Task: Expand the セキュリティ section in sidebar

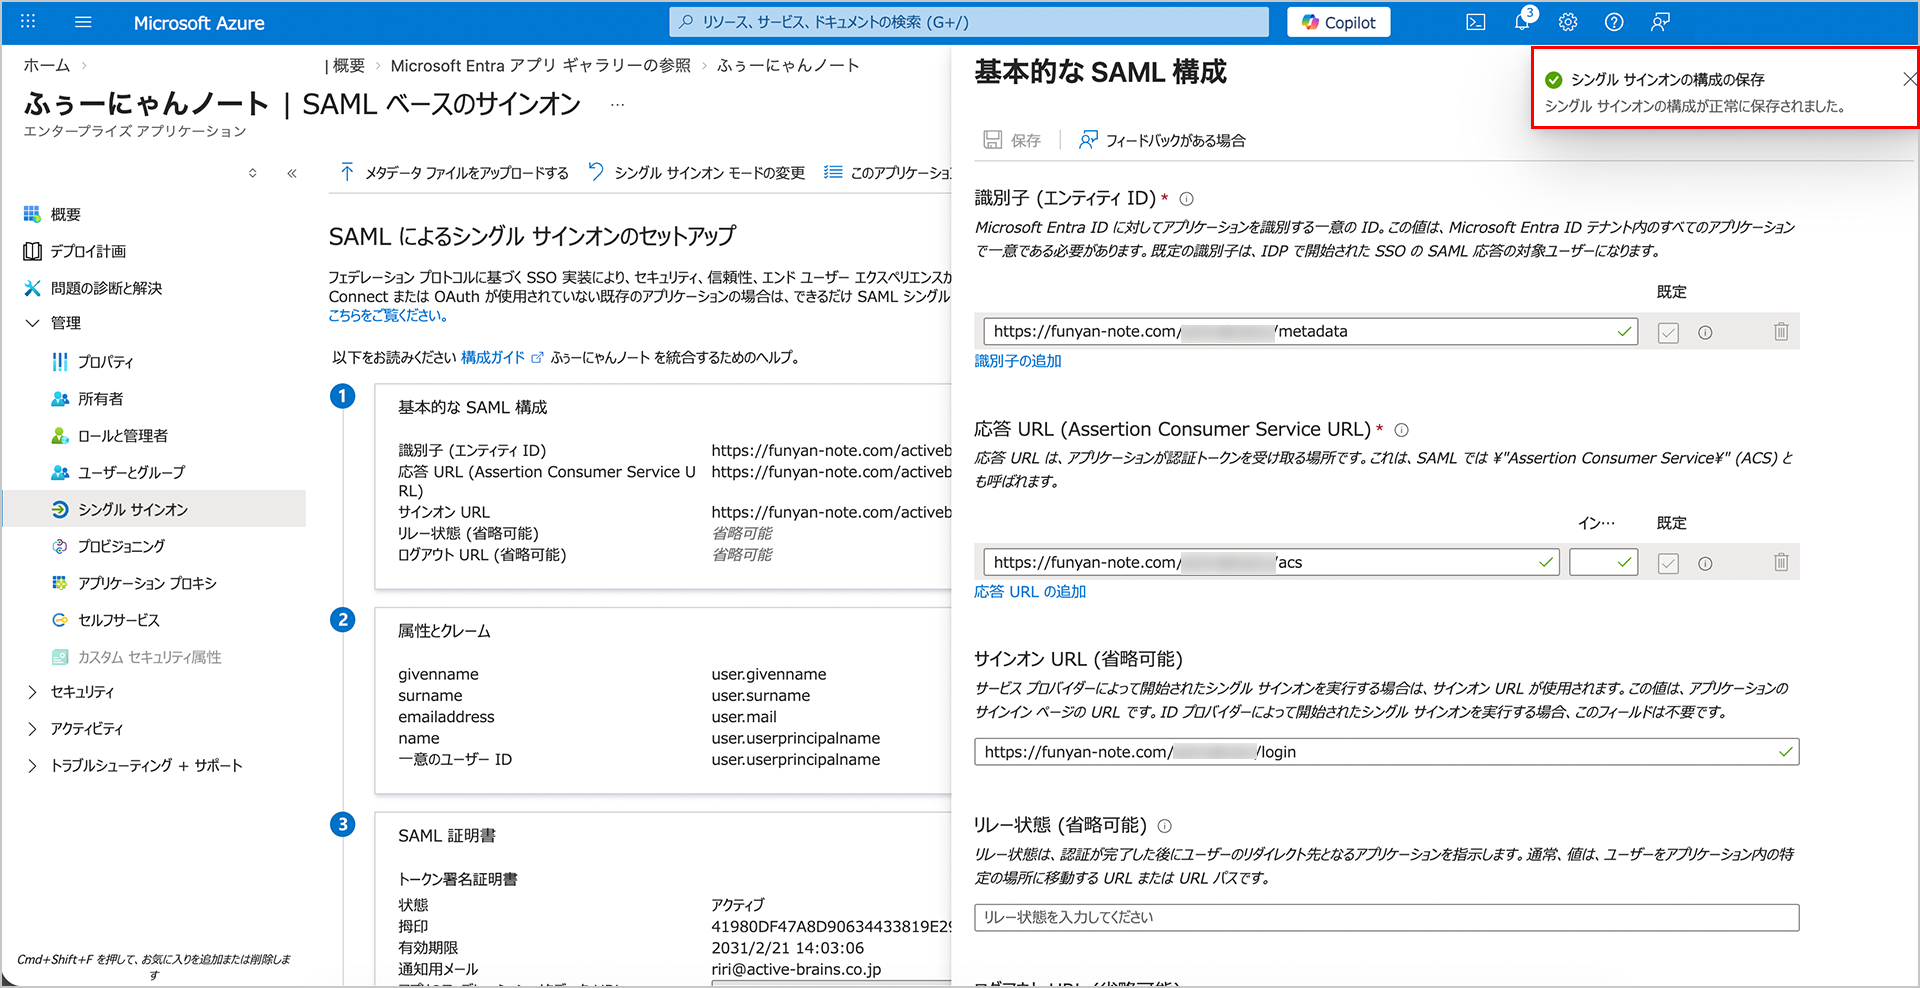Action: pos(33,692)
